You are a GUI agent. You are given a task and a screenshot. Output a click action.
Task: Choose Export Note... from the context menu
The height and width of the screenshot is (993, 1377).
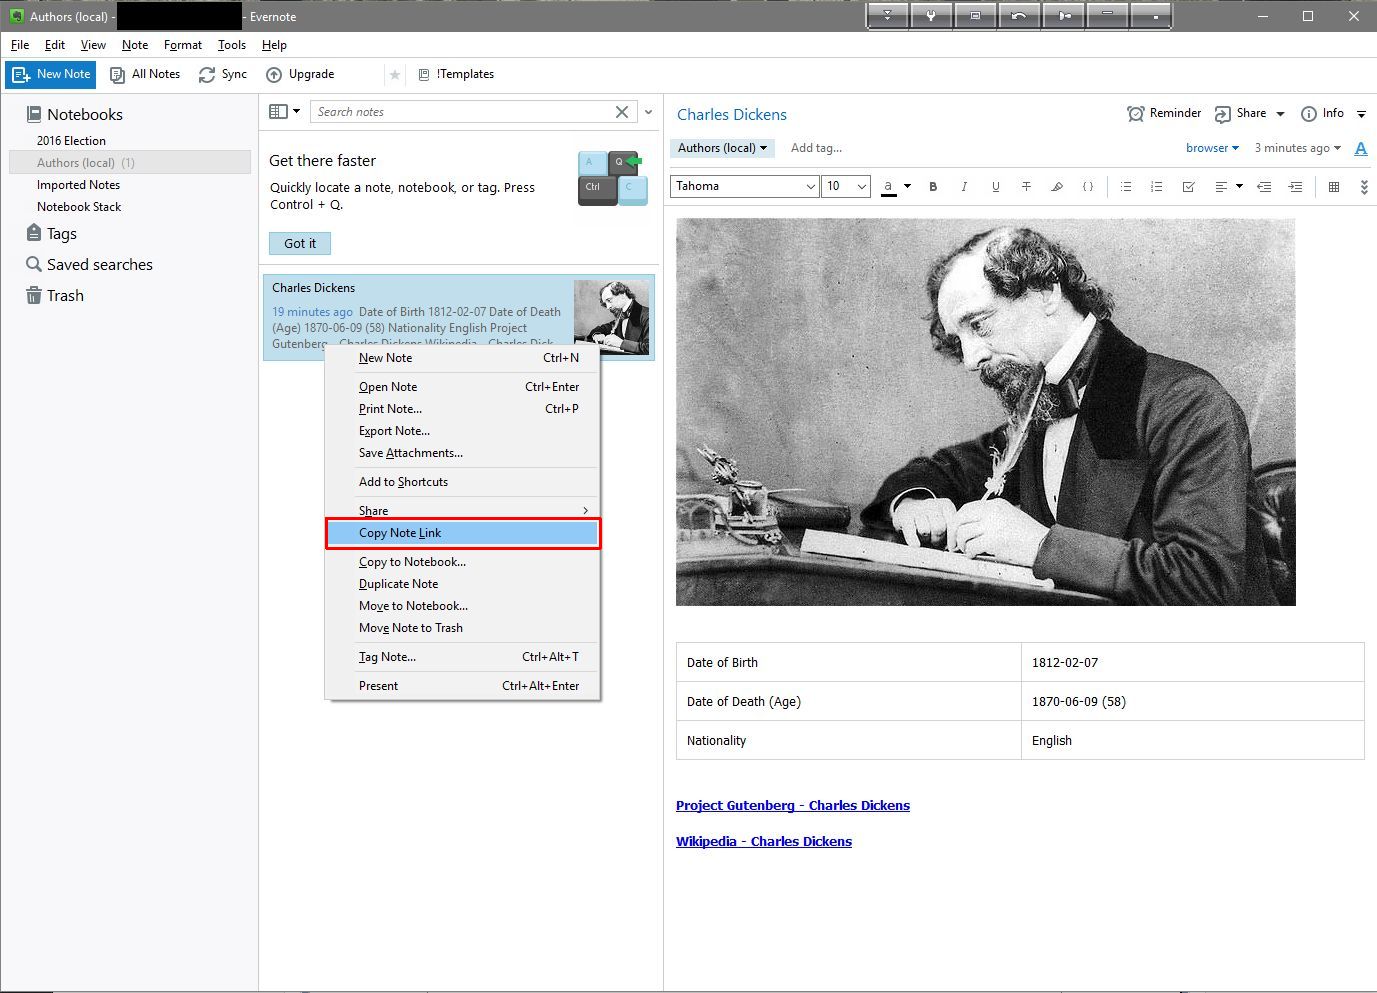463,431
